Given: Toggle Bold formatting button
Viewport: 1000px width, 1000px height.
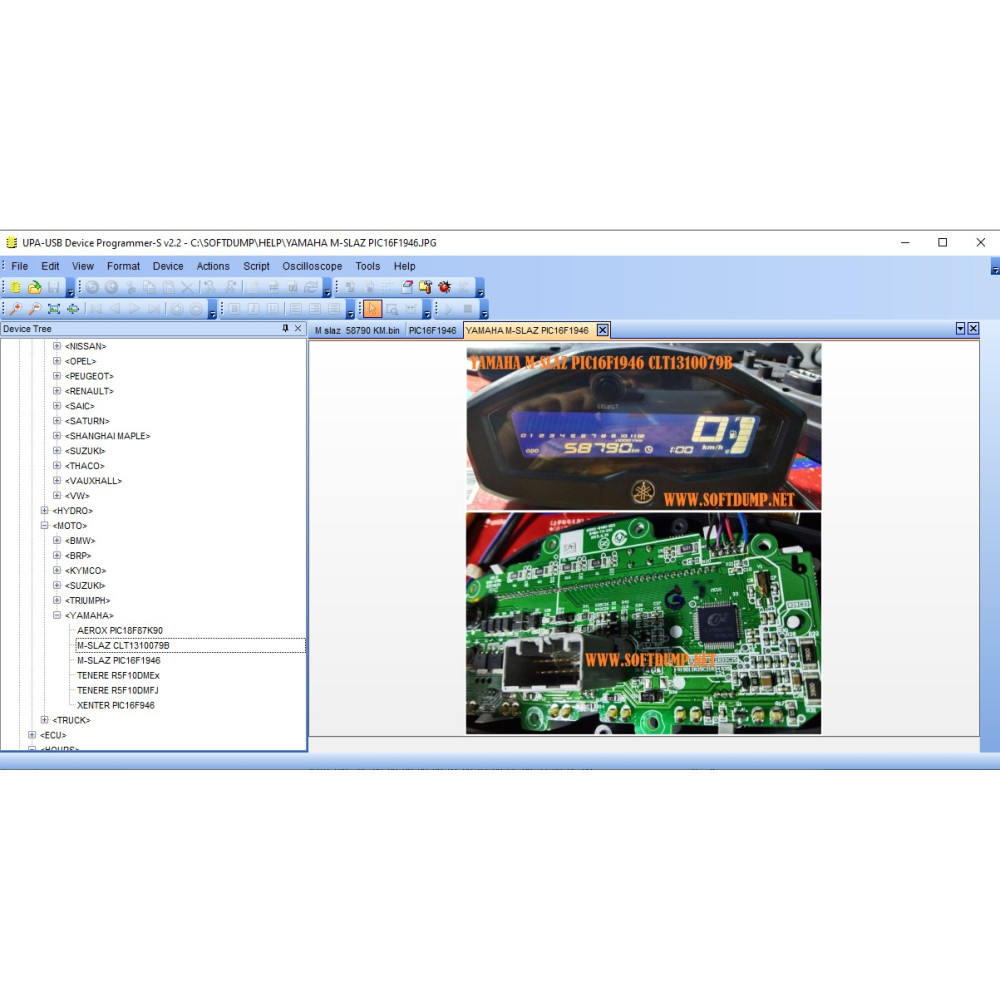Looking at the screenshot, I should [235, 309].
